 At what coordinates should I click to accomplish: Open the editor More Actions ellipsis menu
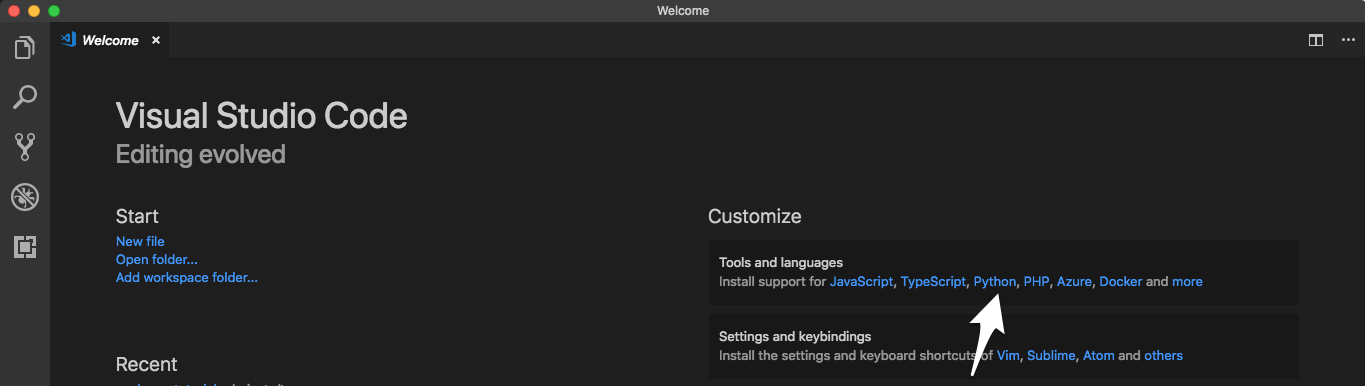pos(1347,40)
